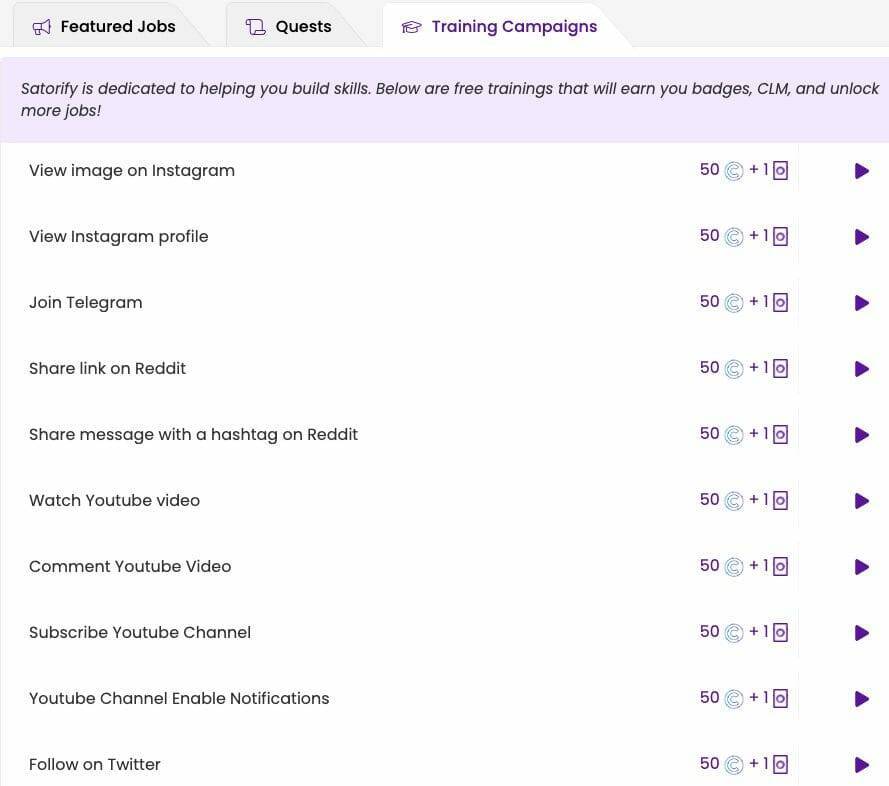889x786 pixels.
Task: Begin the Subscribe Youtube Channel training
Action: click(862, 633)
